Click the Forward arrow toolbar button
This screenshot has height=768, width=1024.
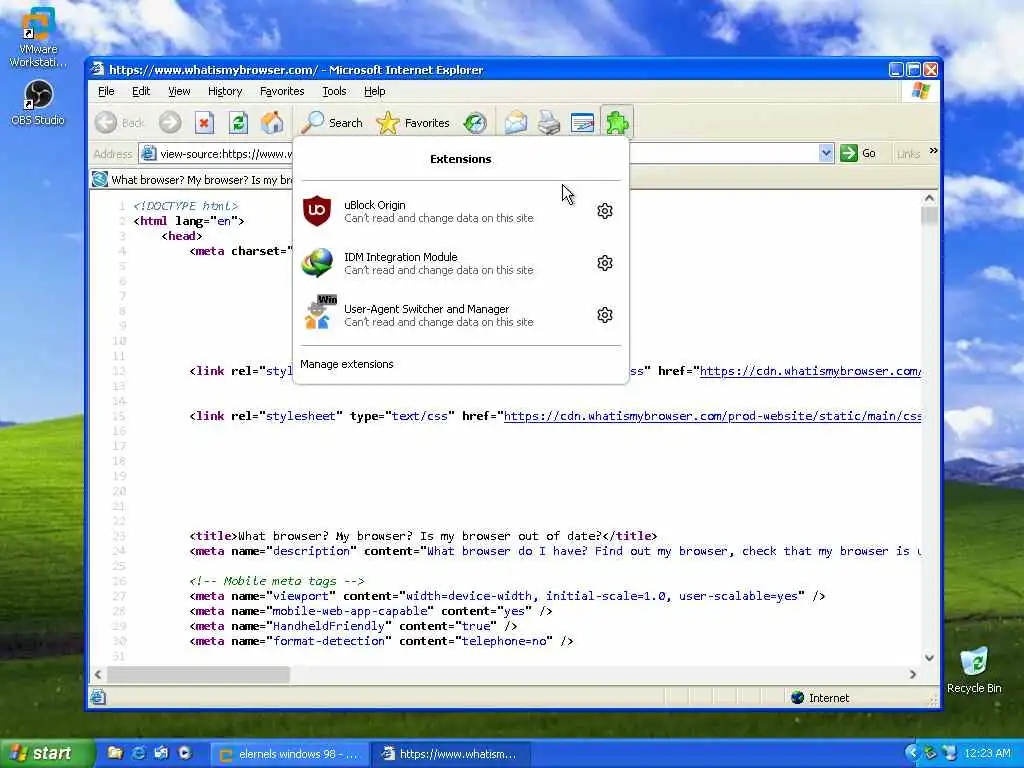tap(170, 123)
